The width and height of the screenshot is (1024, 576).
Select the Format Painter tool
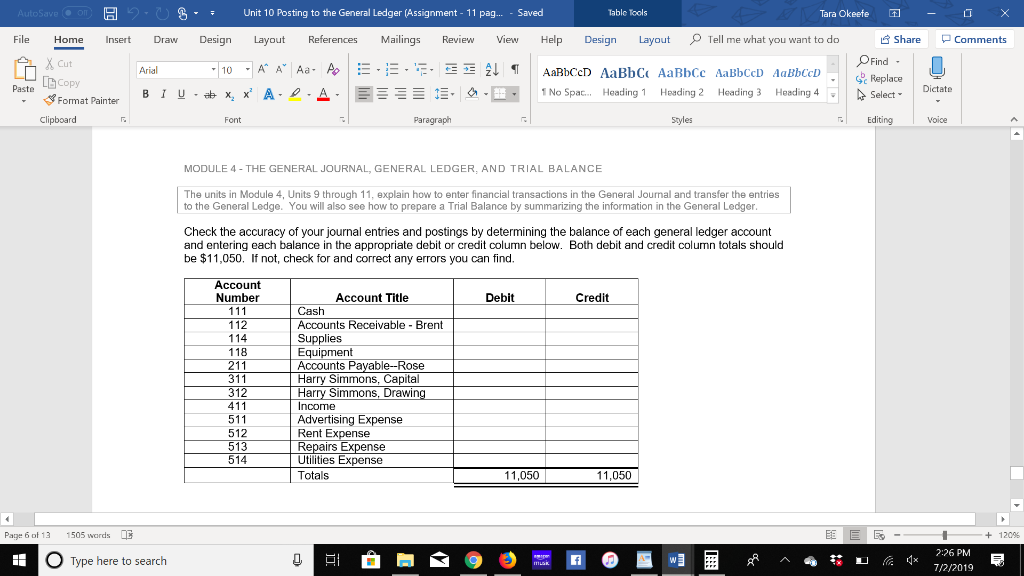[x=80, y=100]
